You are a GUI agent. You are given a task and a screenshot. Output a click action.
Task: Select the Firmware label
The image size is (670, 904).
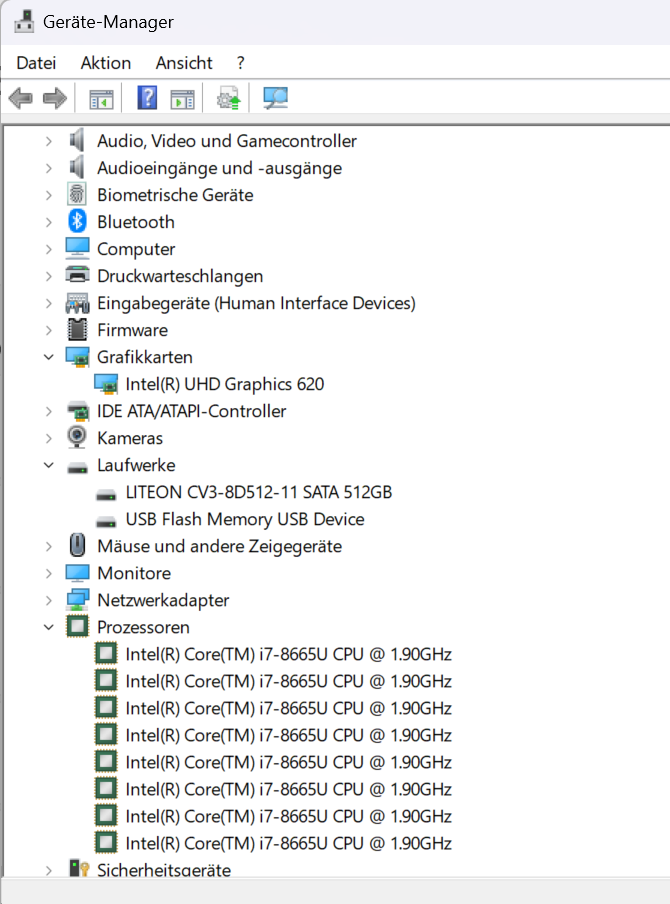coord(133,330)
